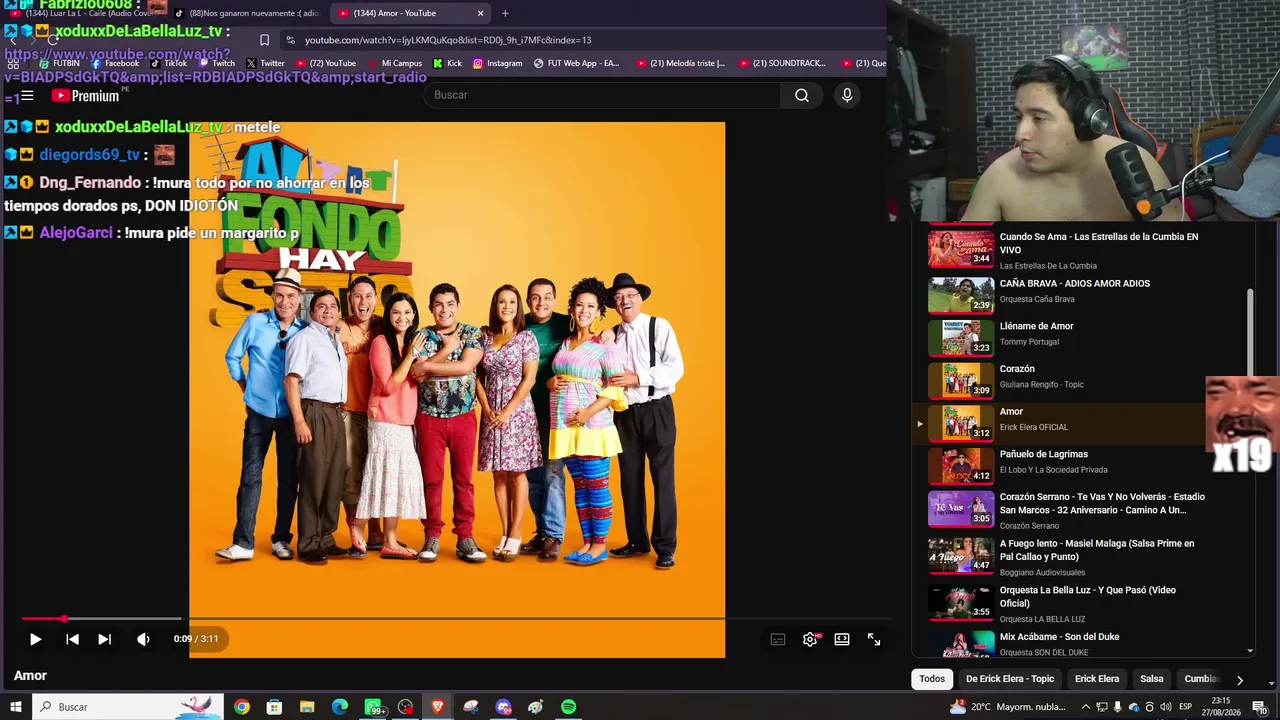Image resolution: width=1280 pixels, height=720 pixels.
Task: Filter suggestions by Erick Elera chip
Action: pyautogui.click(x=1097, y=679)
